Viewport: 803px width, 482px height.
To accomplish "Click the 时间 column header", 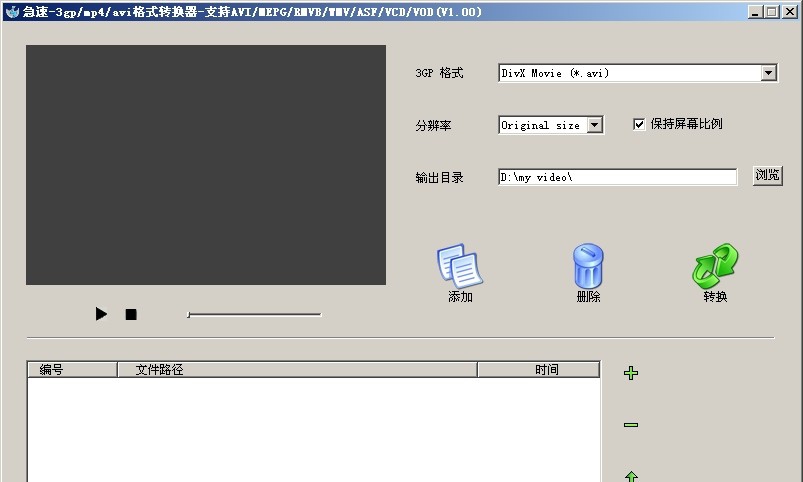I will point(538,369).
